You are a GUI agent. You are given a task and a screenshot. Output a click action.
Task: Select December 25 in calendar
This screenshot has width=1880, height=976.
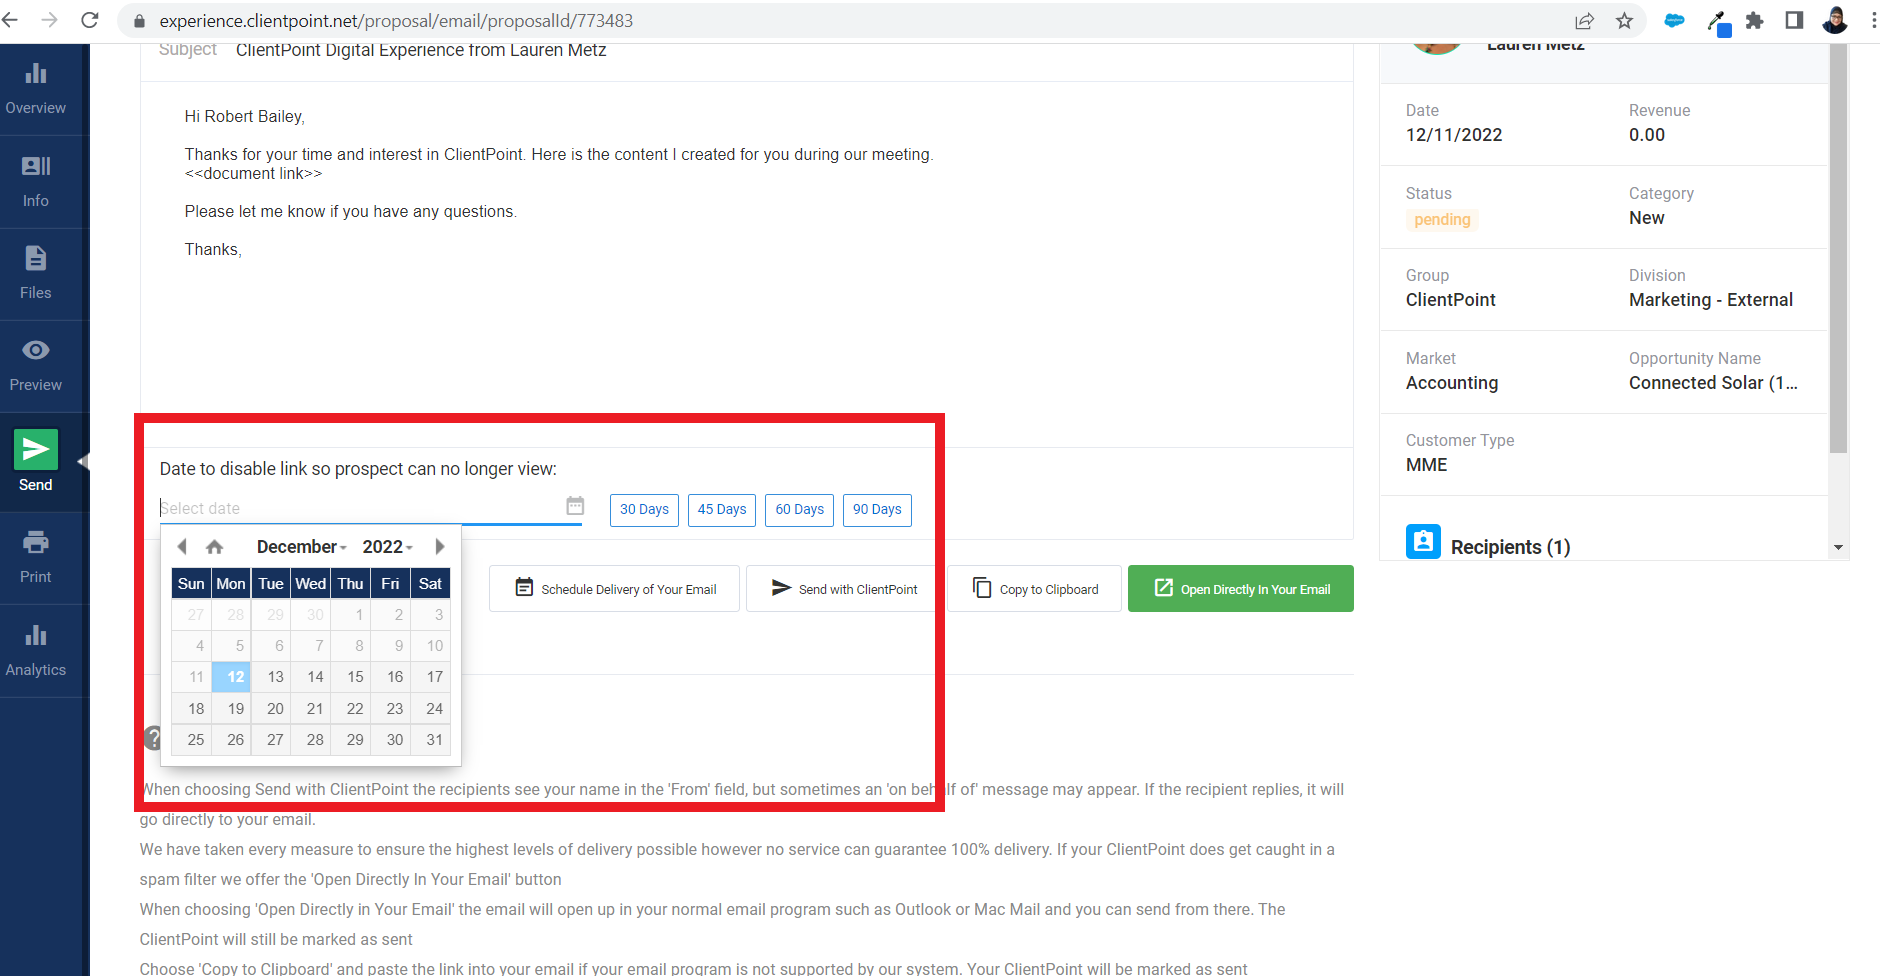click(x=191, y=740)
